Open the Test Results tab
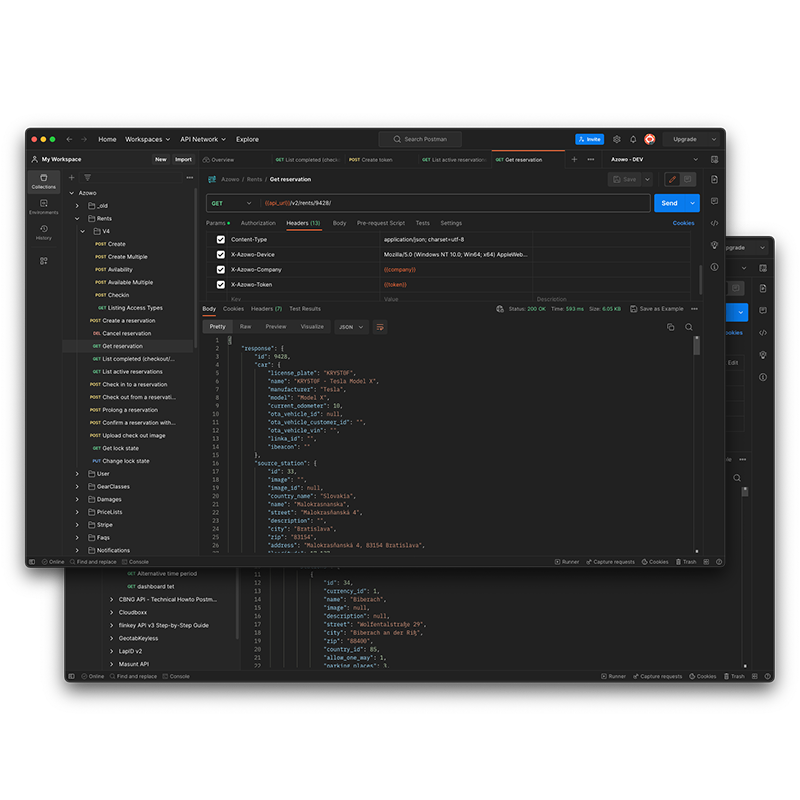 point(305,309)
